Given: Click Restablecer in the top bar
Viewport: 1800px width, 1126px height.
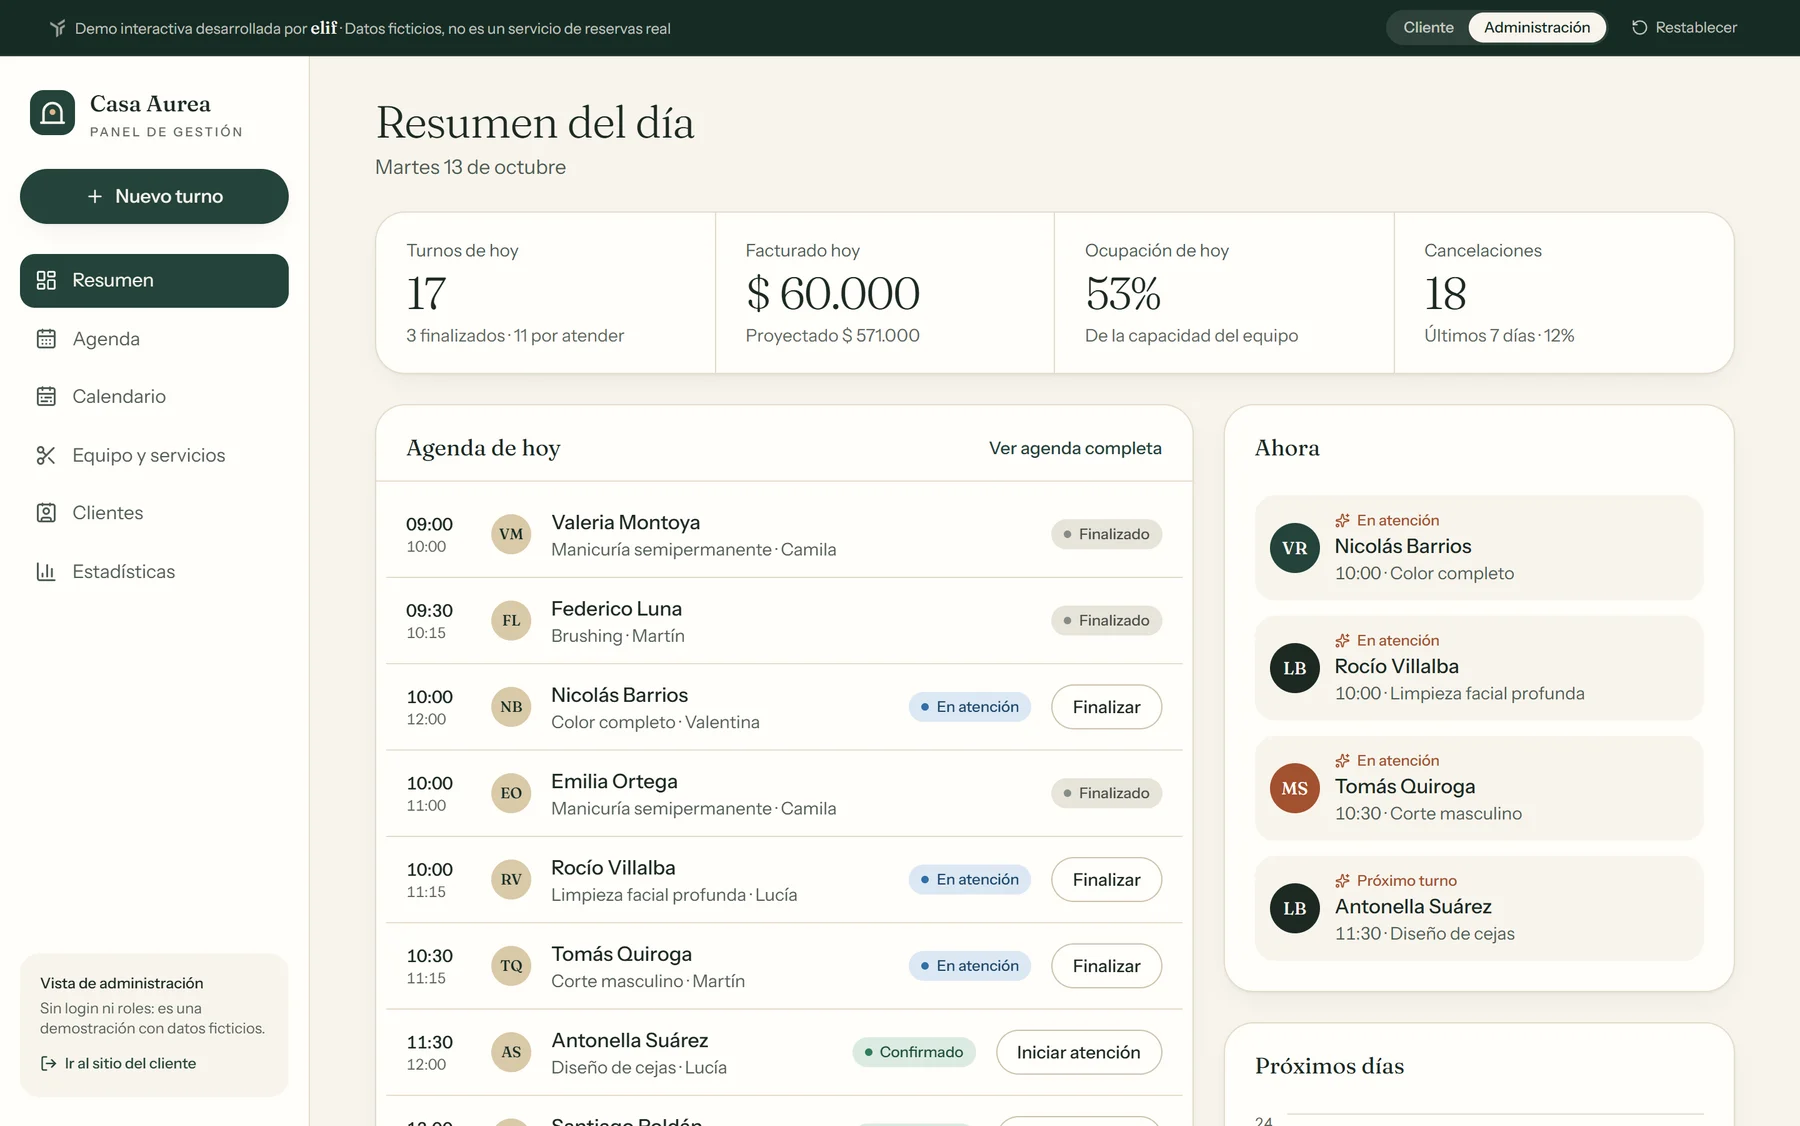Looking at the screenshot, I should click(1685, 28).
